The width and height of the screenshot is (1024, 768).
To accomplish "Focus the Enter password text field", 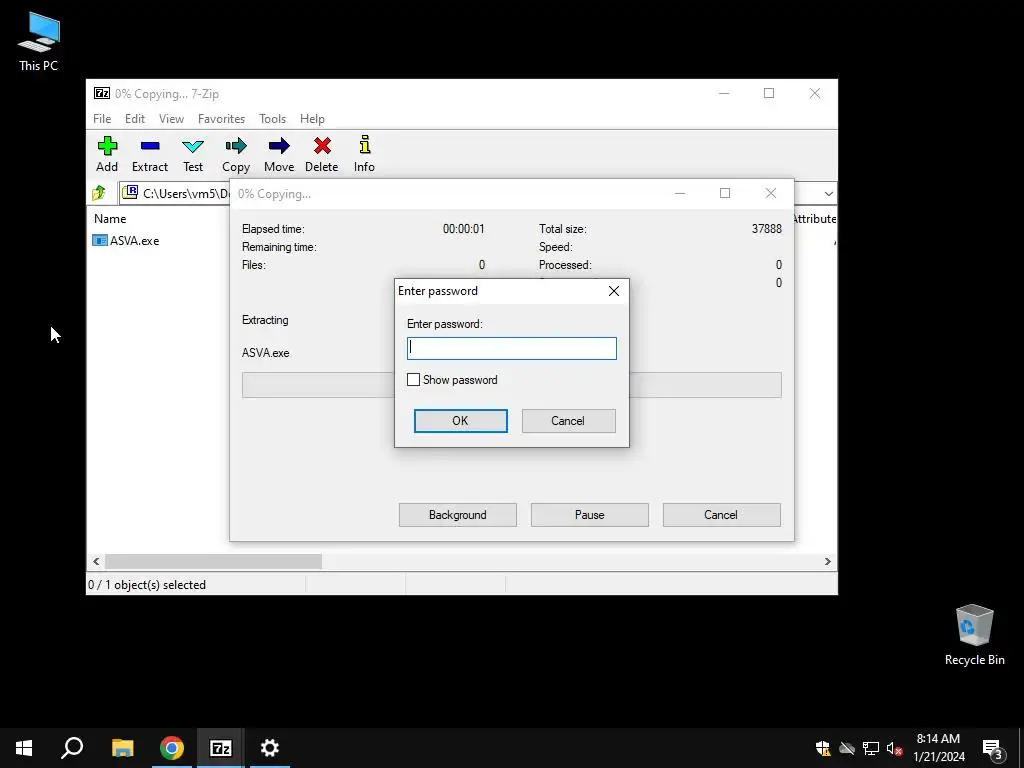I will click(511, 348).
